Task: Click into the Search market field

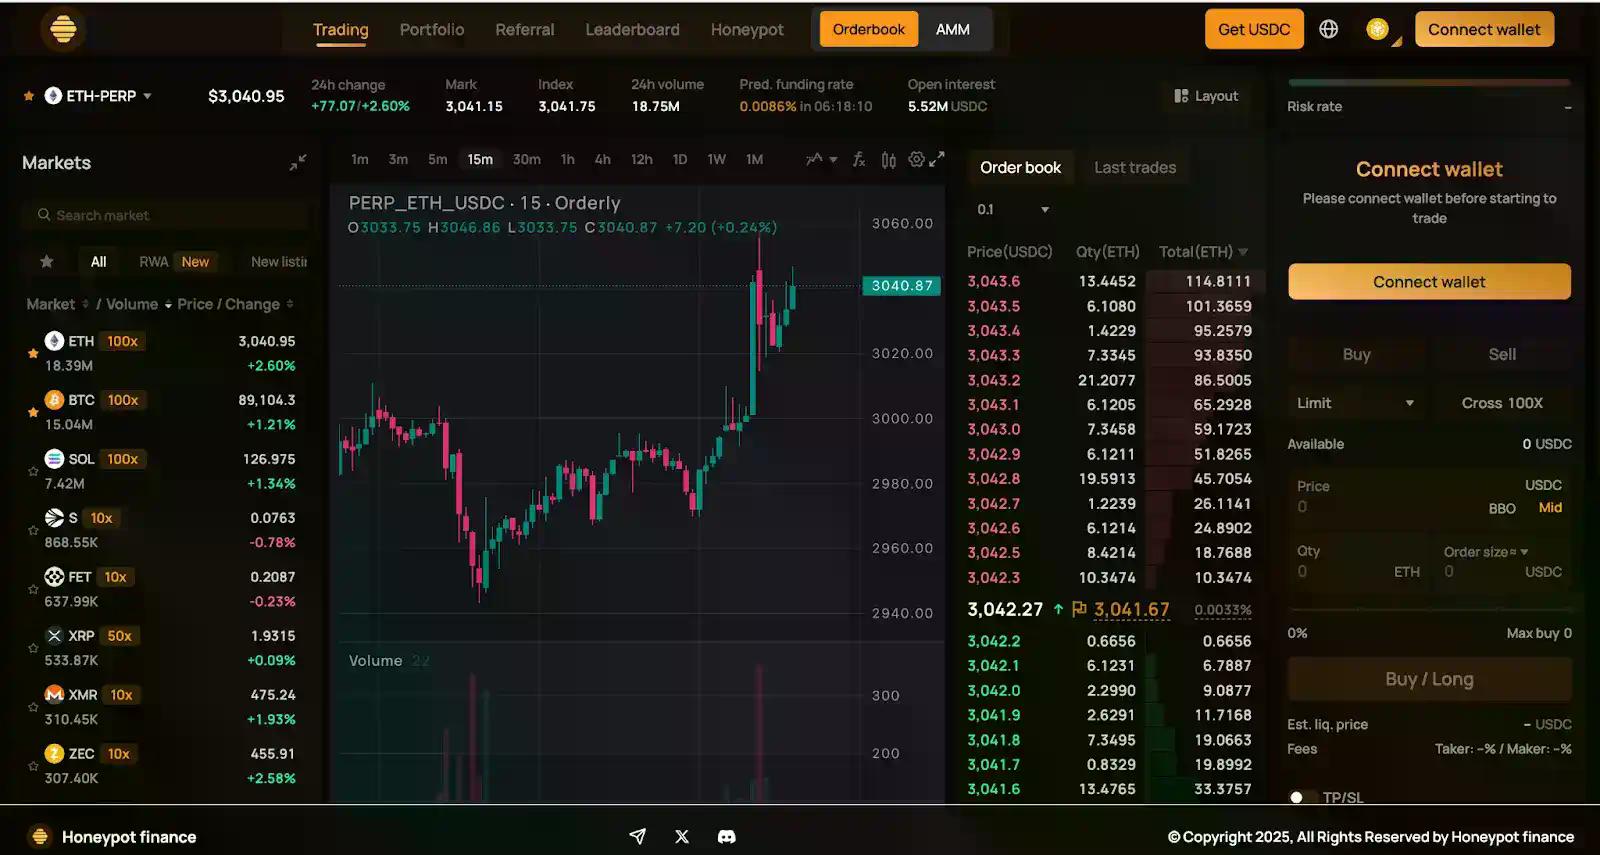Action: tap(165, 215)
